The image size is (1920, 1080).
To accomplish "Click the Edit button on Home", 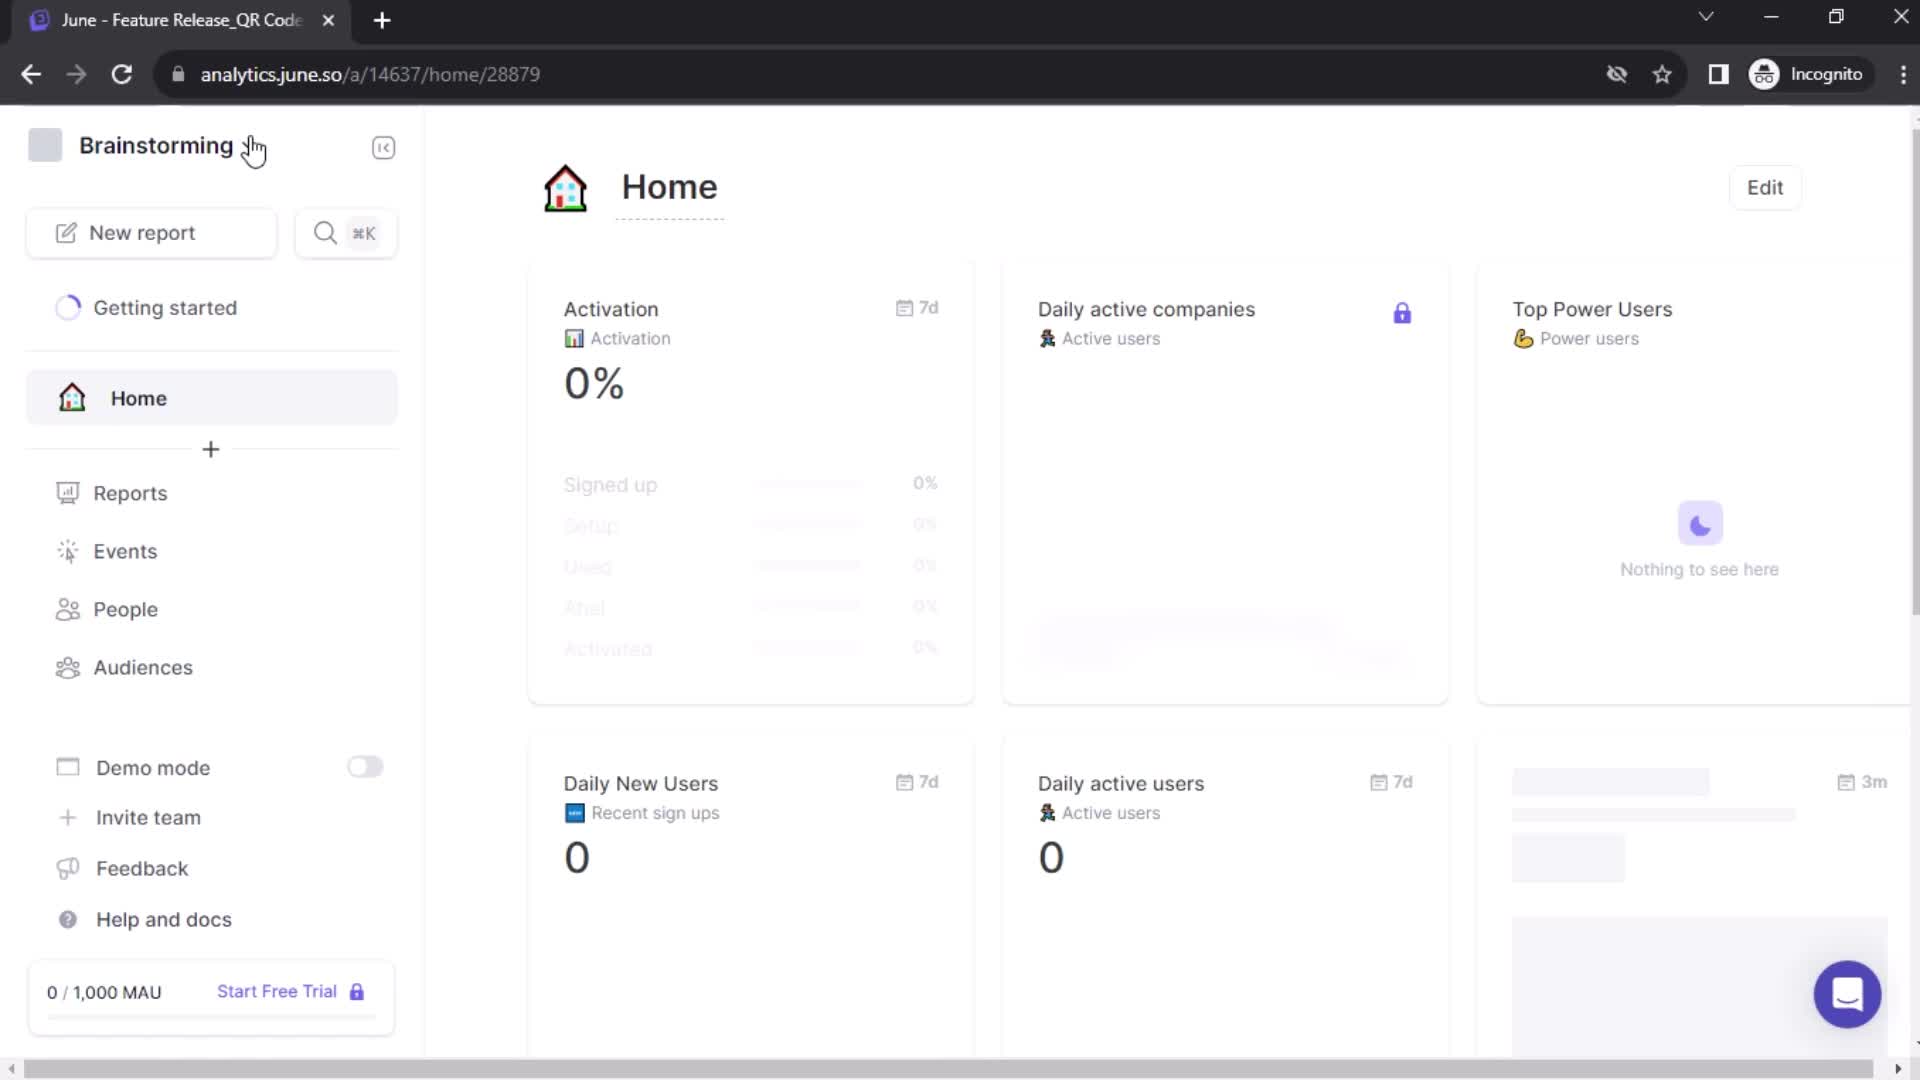I will click(x=1766, y=187).
